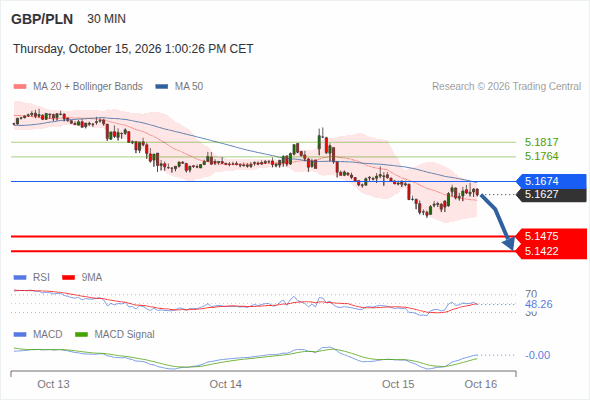Click the RSI blue legend swatch

[20, 278]
